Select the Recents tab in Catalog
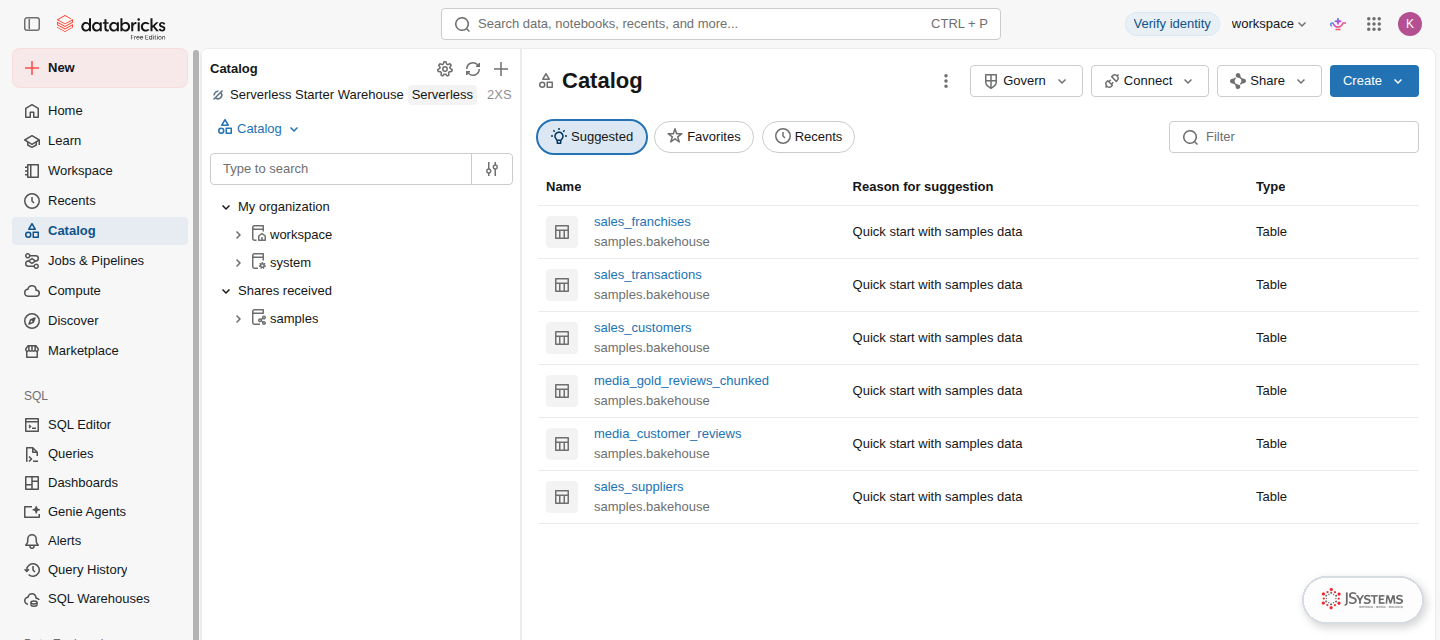 (x=808, y=137)
